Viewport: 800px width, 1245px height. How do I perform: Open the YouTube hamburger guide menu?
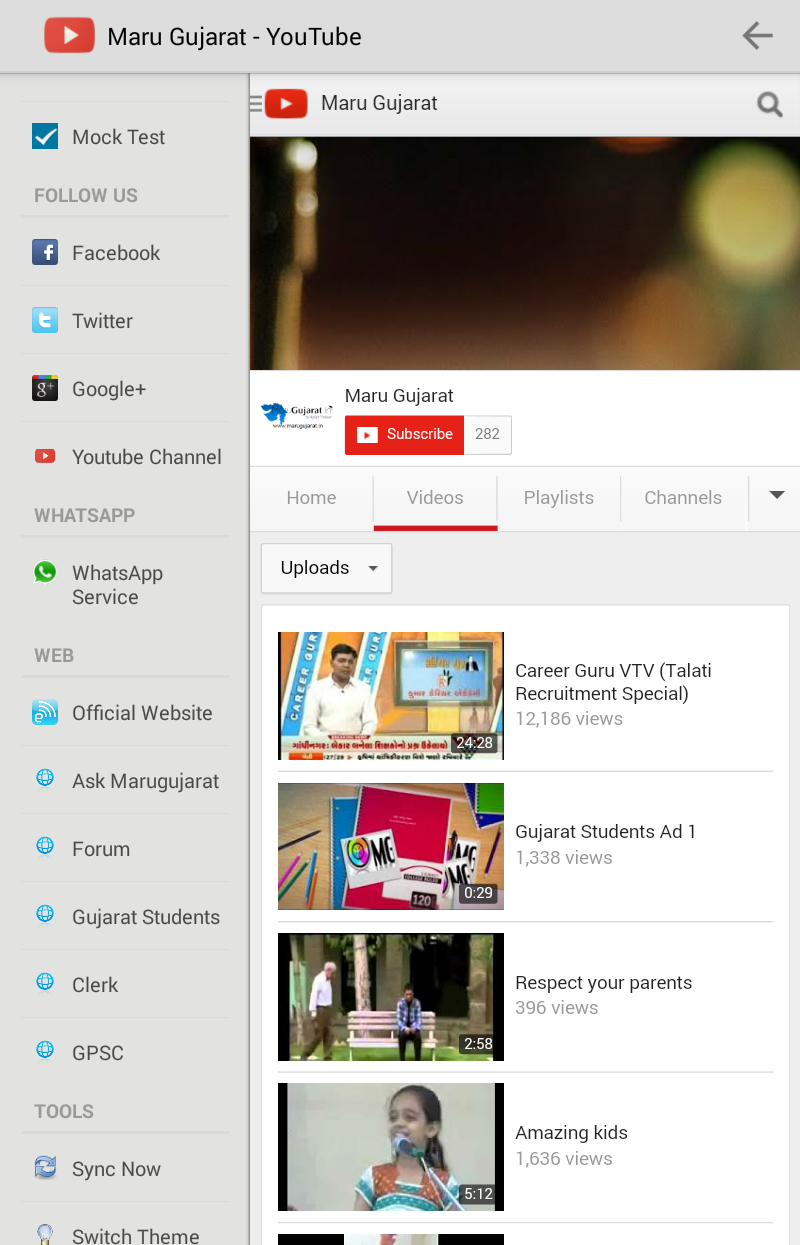[256, 103]
